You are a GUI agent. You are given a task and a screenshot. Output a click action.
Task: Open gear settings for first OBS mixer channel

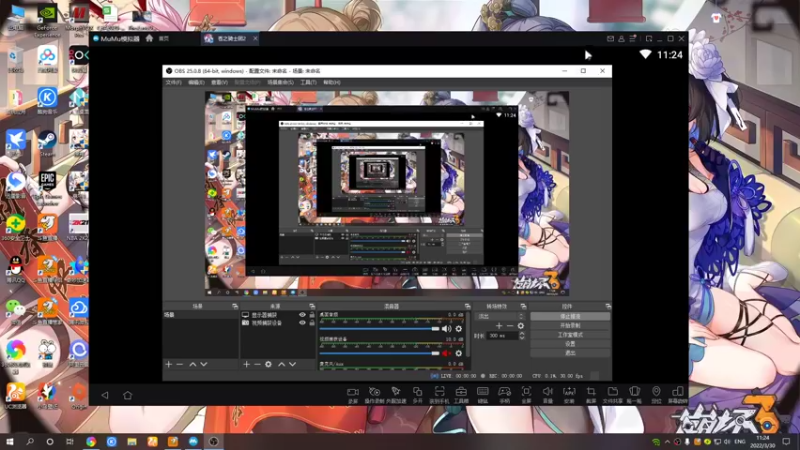[459, 329]
